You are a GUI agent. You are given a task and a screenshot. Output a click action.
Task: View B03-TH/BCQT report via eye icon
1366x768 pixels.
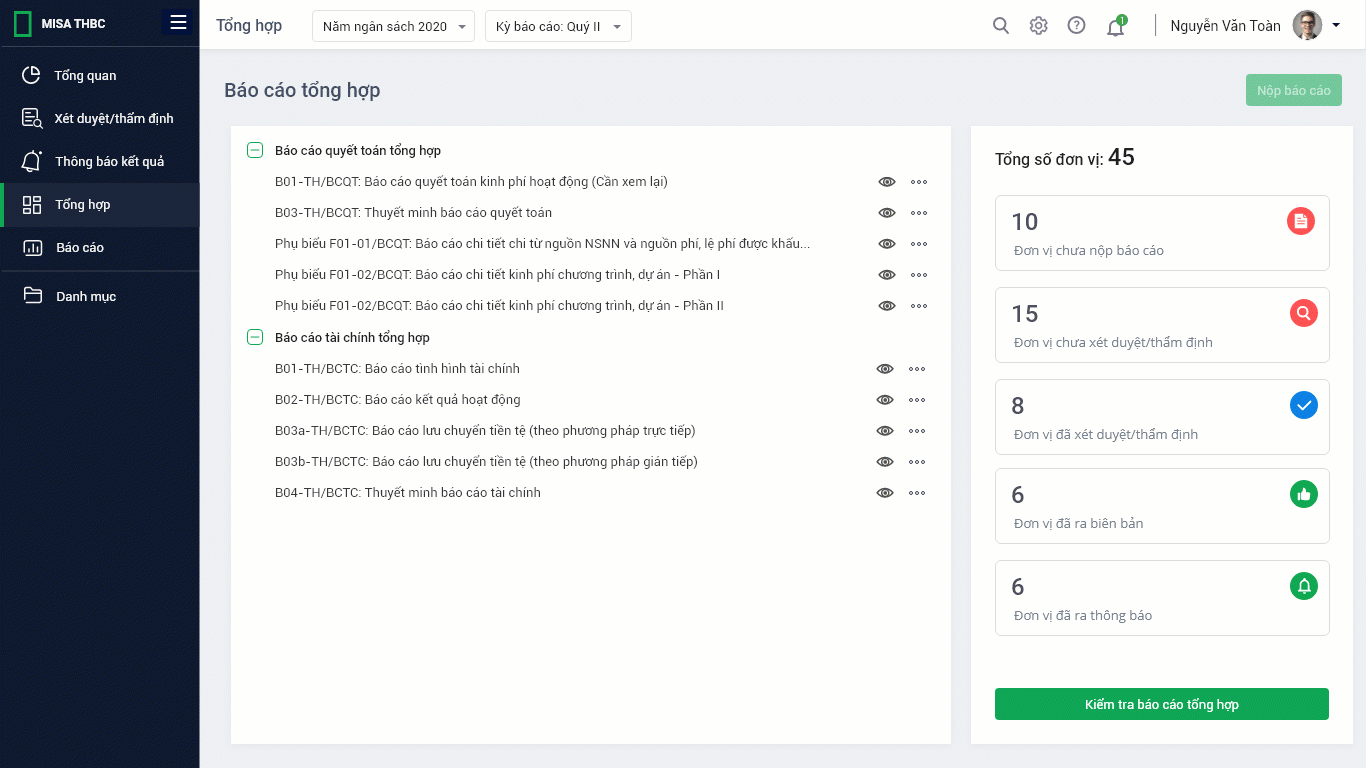click(x=886, y=213)
